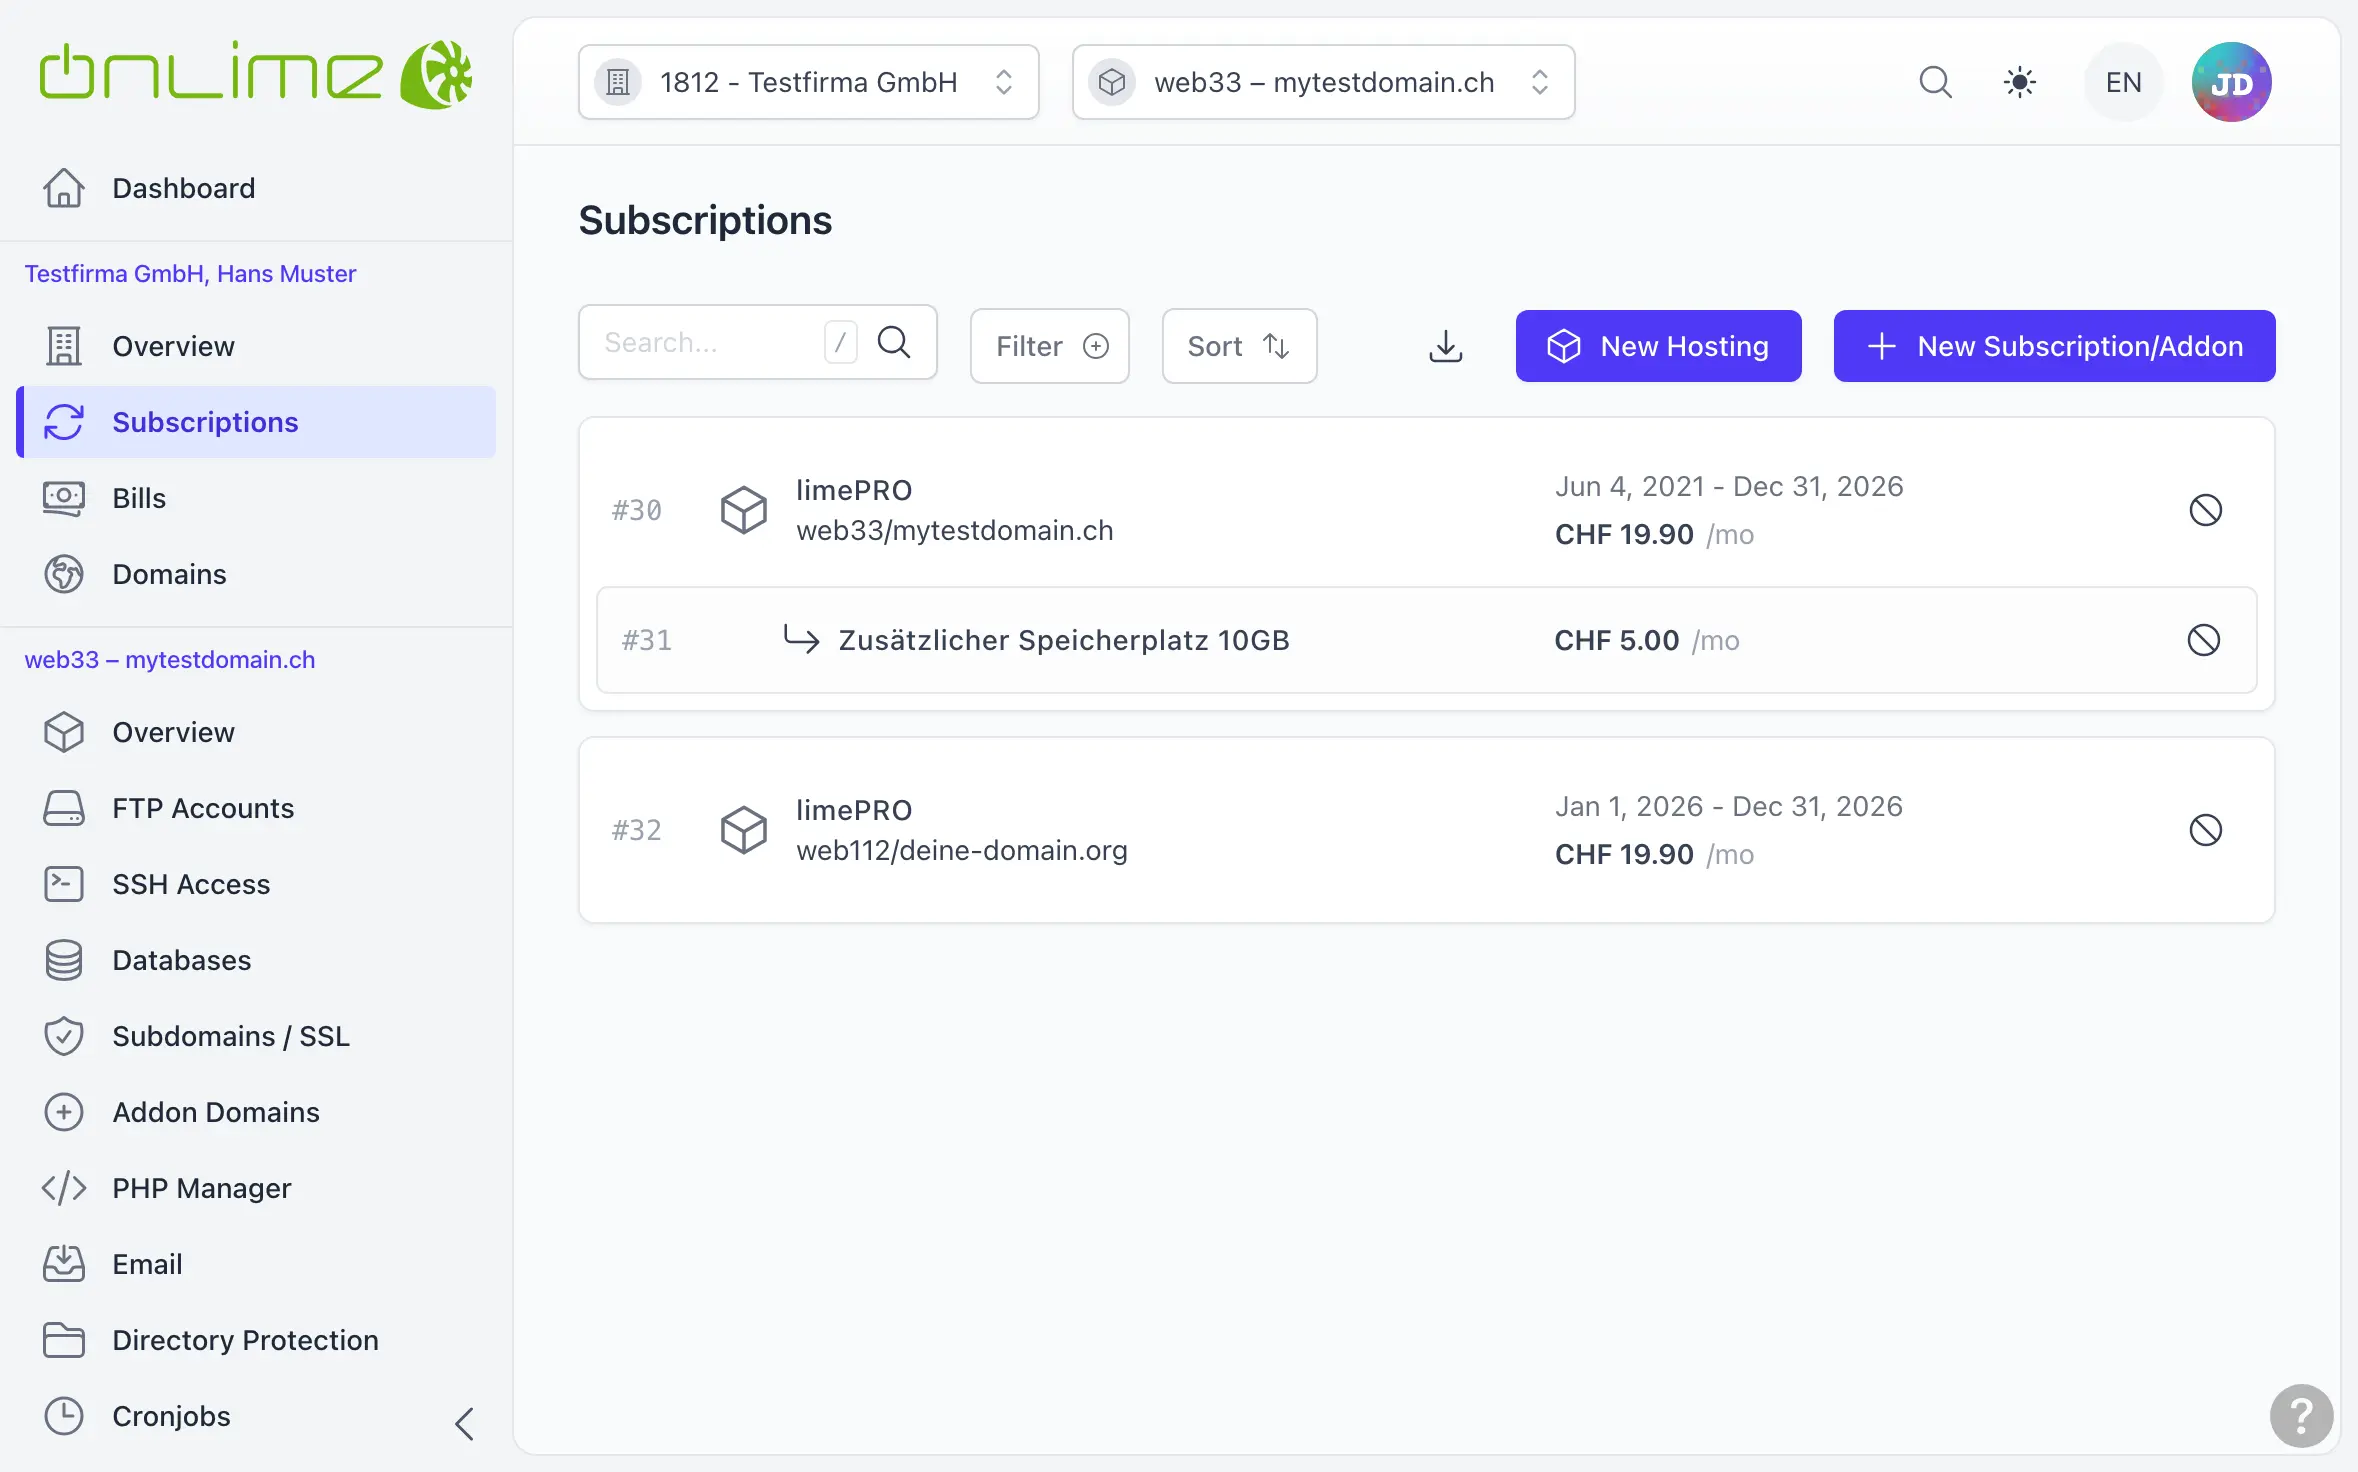Screen dimensions: 2358x1472
Task: Open Domains section
Action: (255, 574)
